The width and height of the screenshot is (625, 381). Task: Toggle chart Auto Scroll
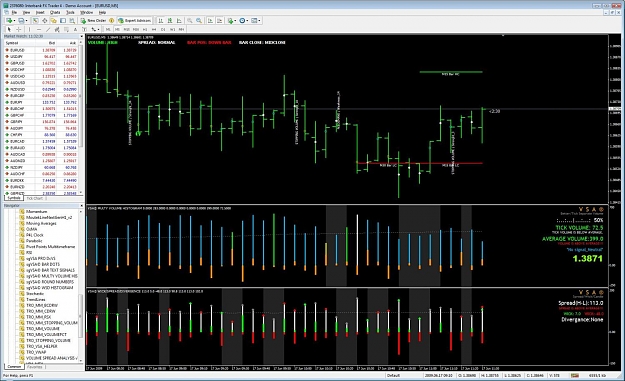point(210,20)
